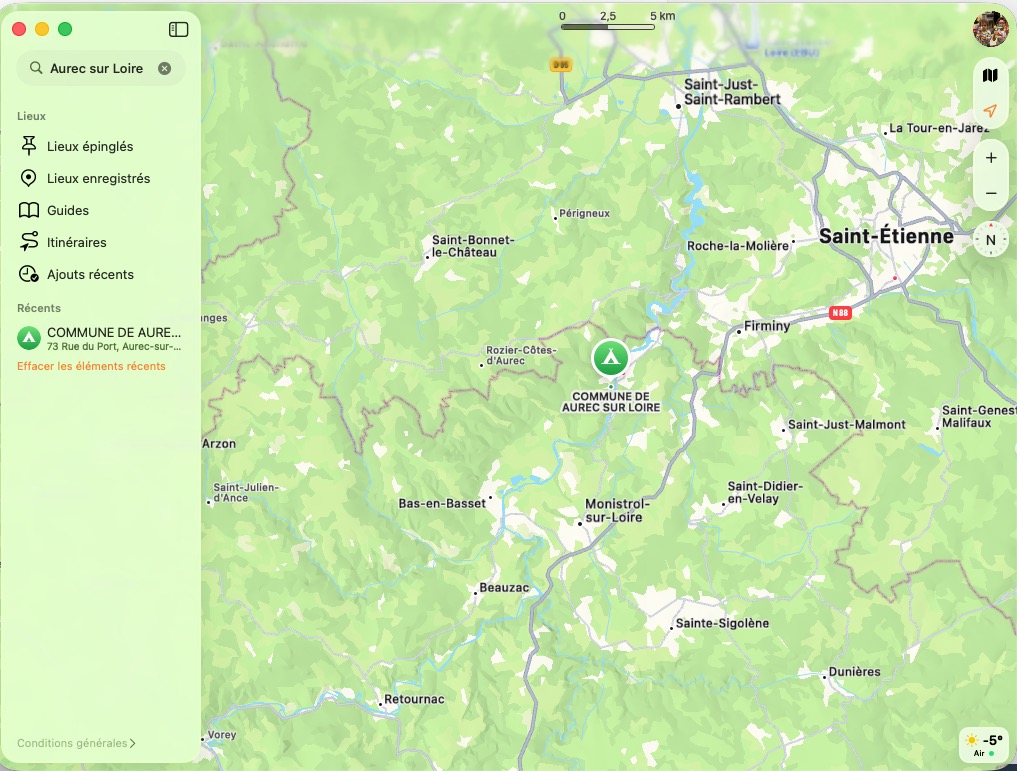Open the user profile avatar
This screenshot has height=771, width=1017.
990,29
